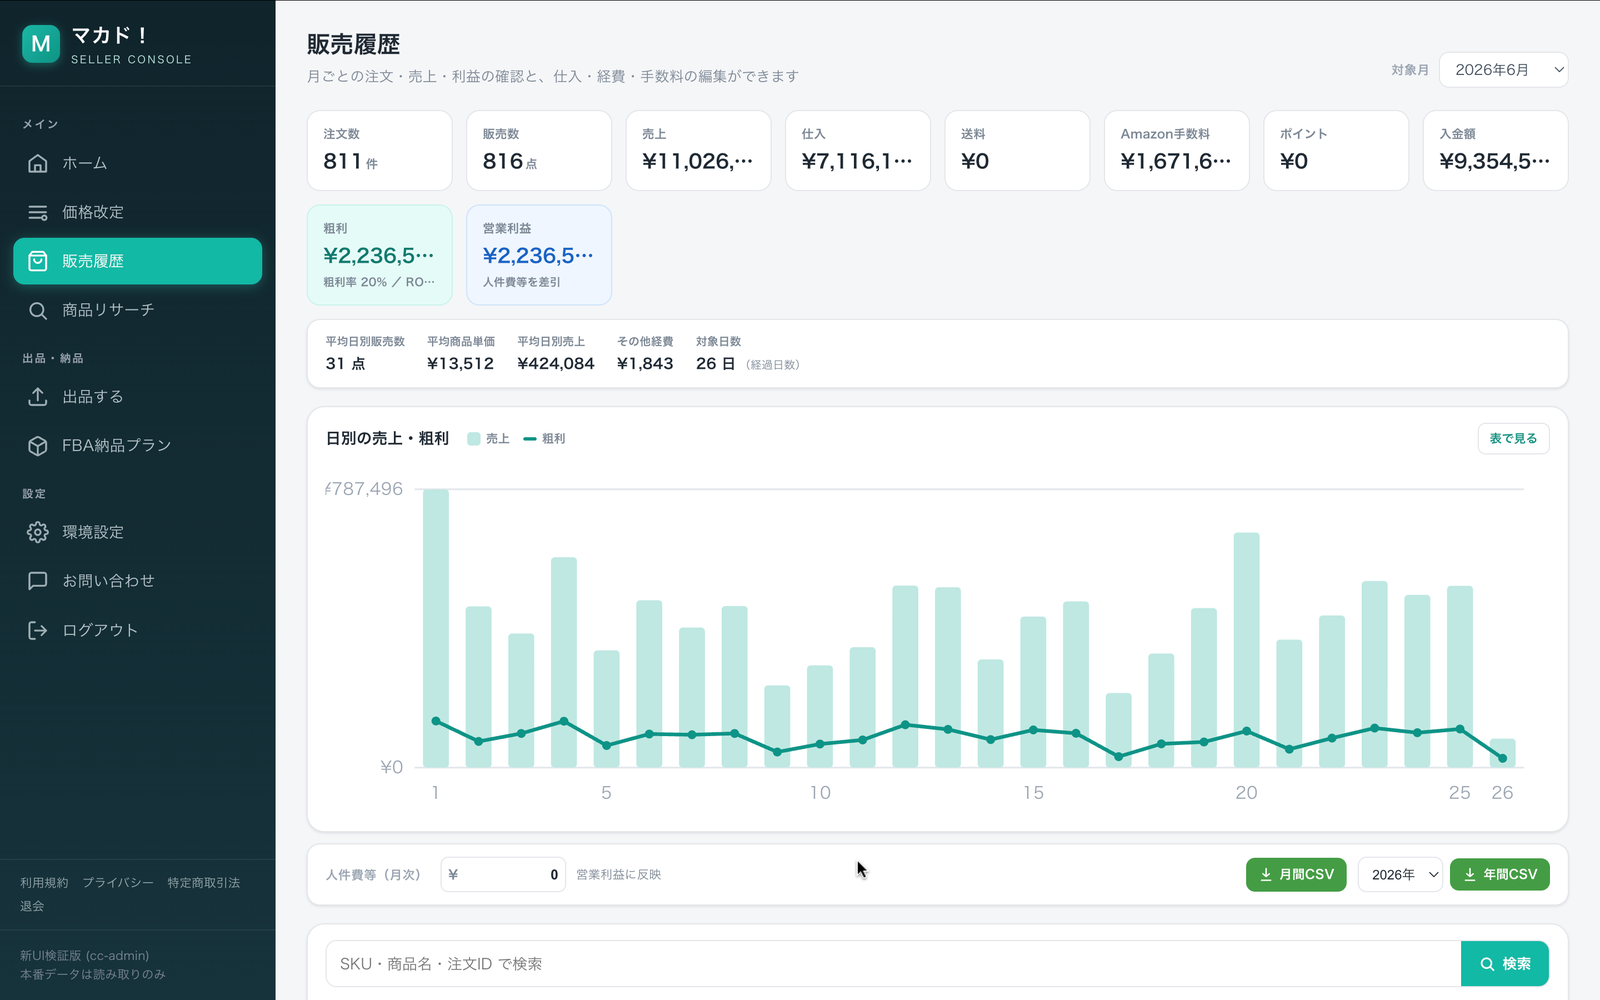Click the Amazon手数料 card
This screenshot has width=1600, height=1000.
[1177, 150]
